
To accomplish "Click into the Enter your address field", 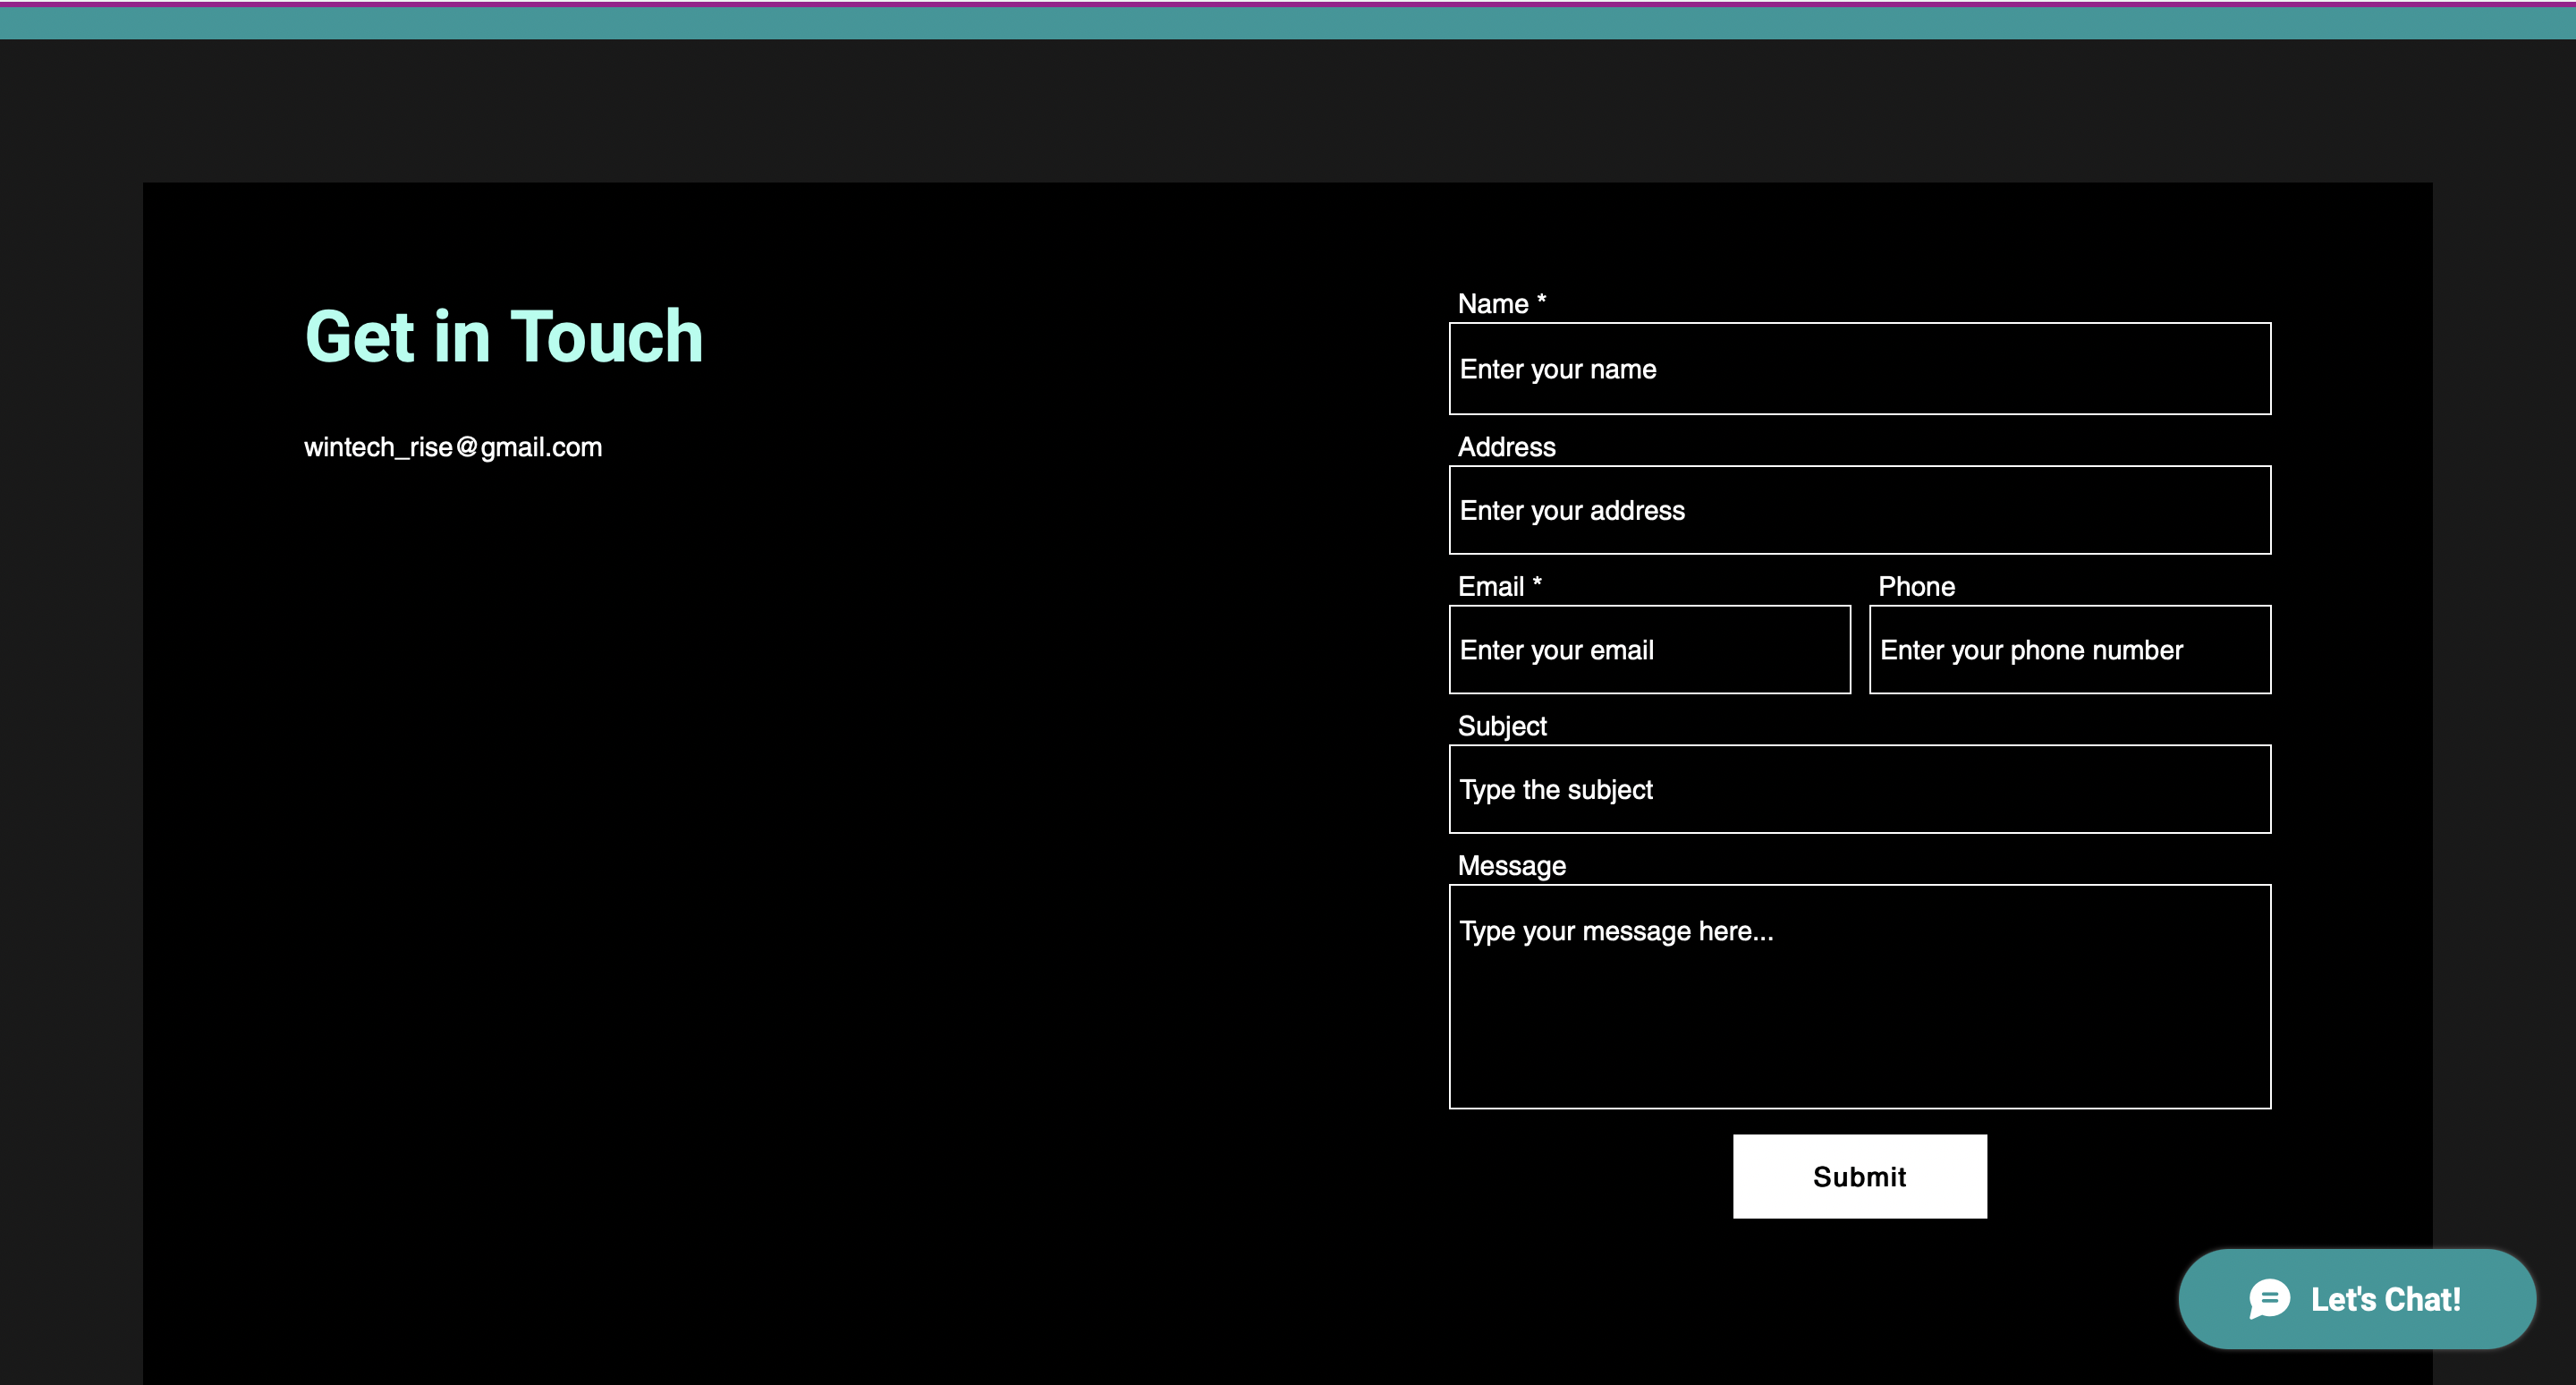I will (x=1859, y=510).
